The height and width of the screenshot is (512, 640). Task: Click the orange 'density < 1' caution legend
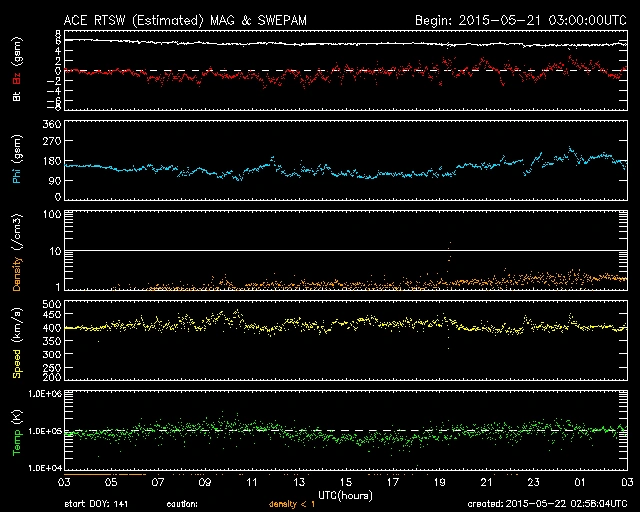point(290,505)
